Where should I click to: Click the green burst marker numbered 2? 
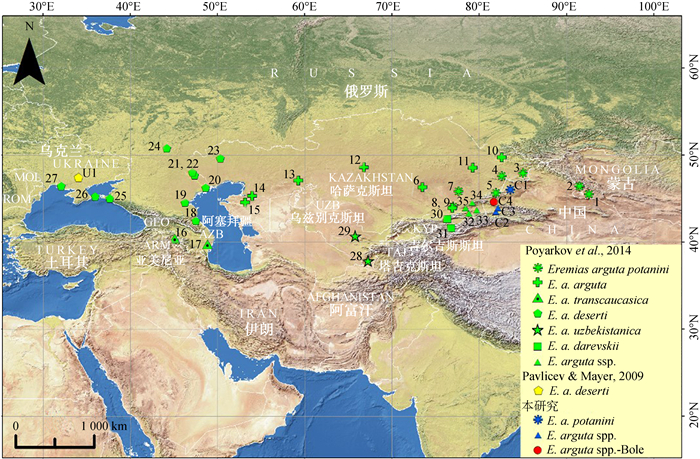tap(579, 187)
